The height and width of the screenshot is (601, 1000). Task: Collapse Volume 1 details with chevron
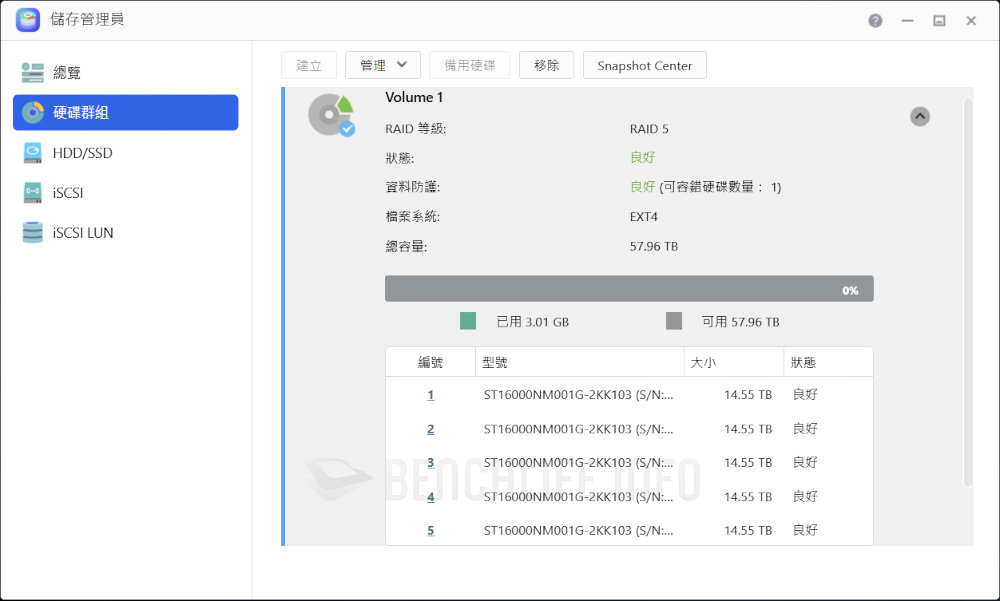pos(920,116)
